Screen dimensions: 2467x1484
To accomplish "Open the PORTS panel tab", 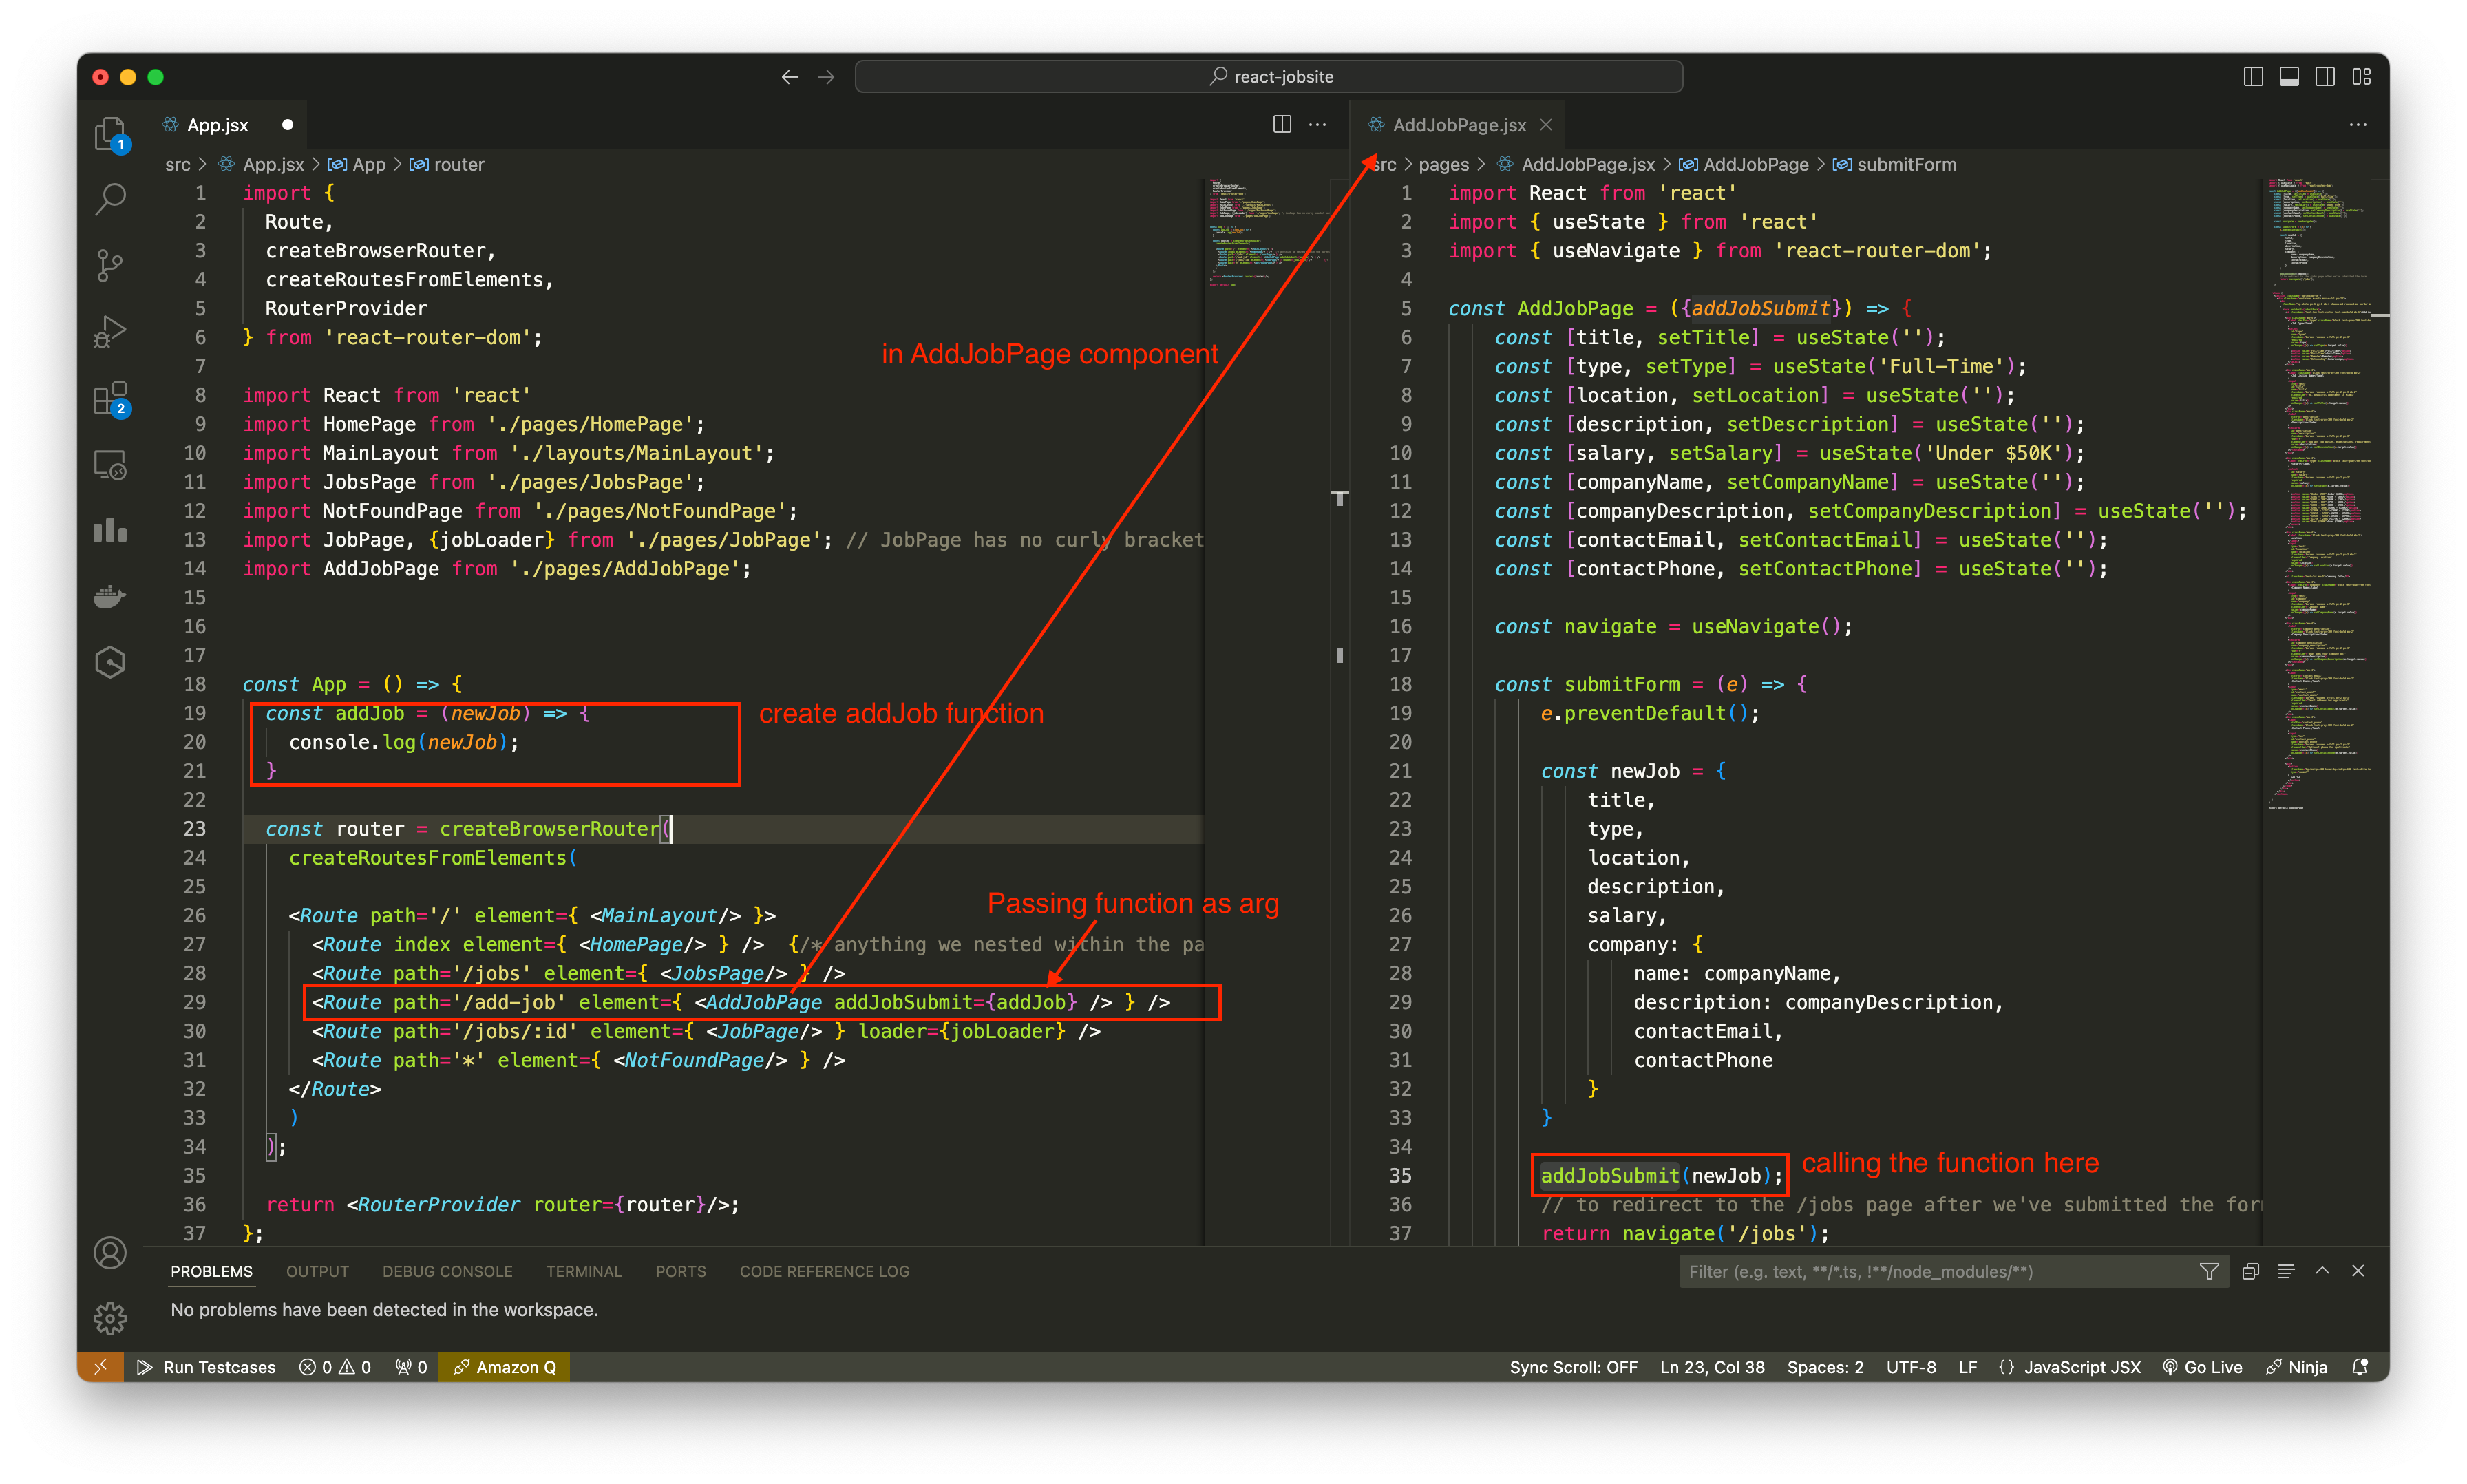I will point(681,1271).
